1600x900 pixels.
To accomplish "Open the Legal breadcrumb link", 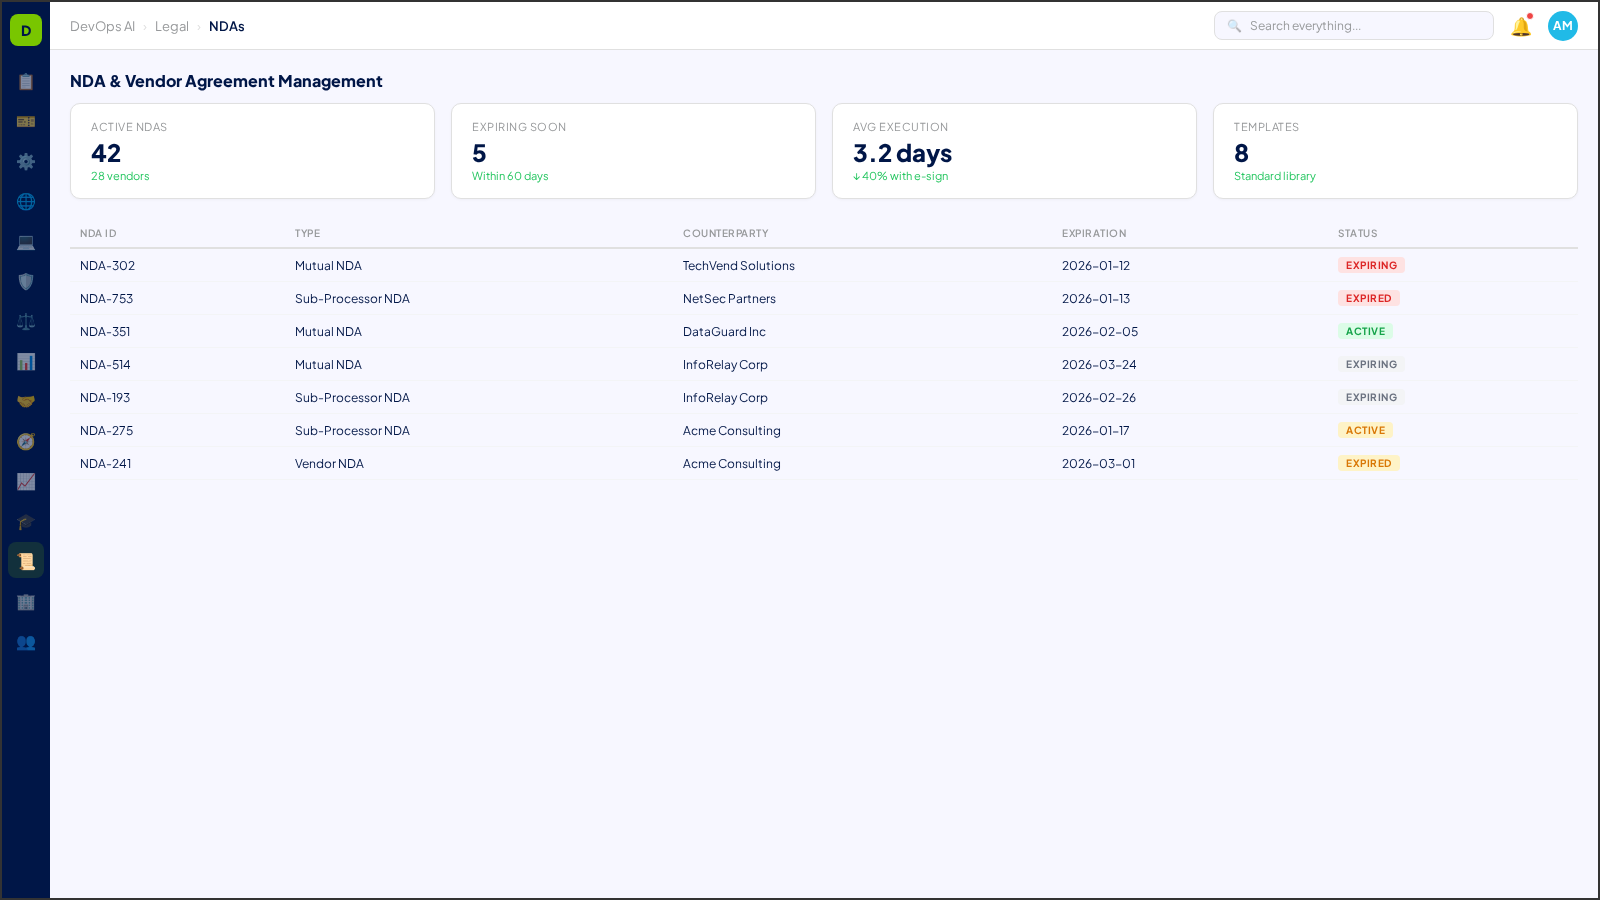I will coord(171,26).
